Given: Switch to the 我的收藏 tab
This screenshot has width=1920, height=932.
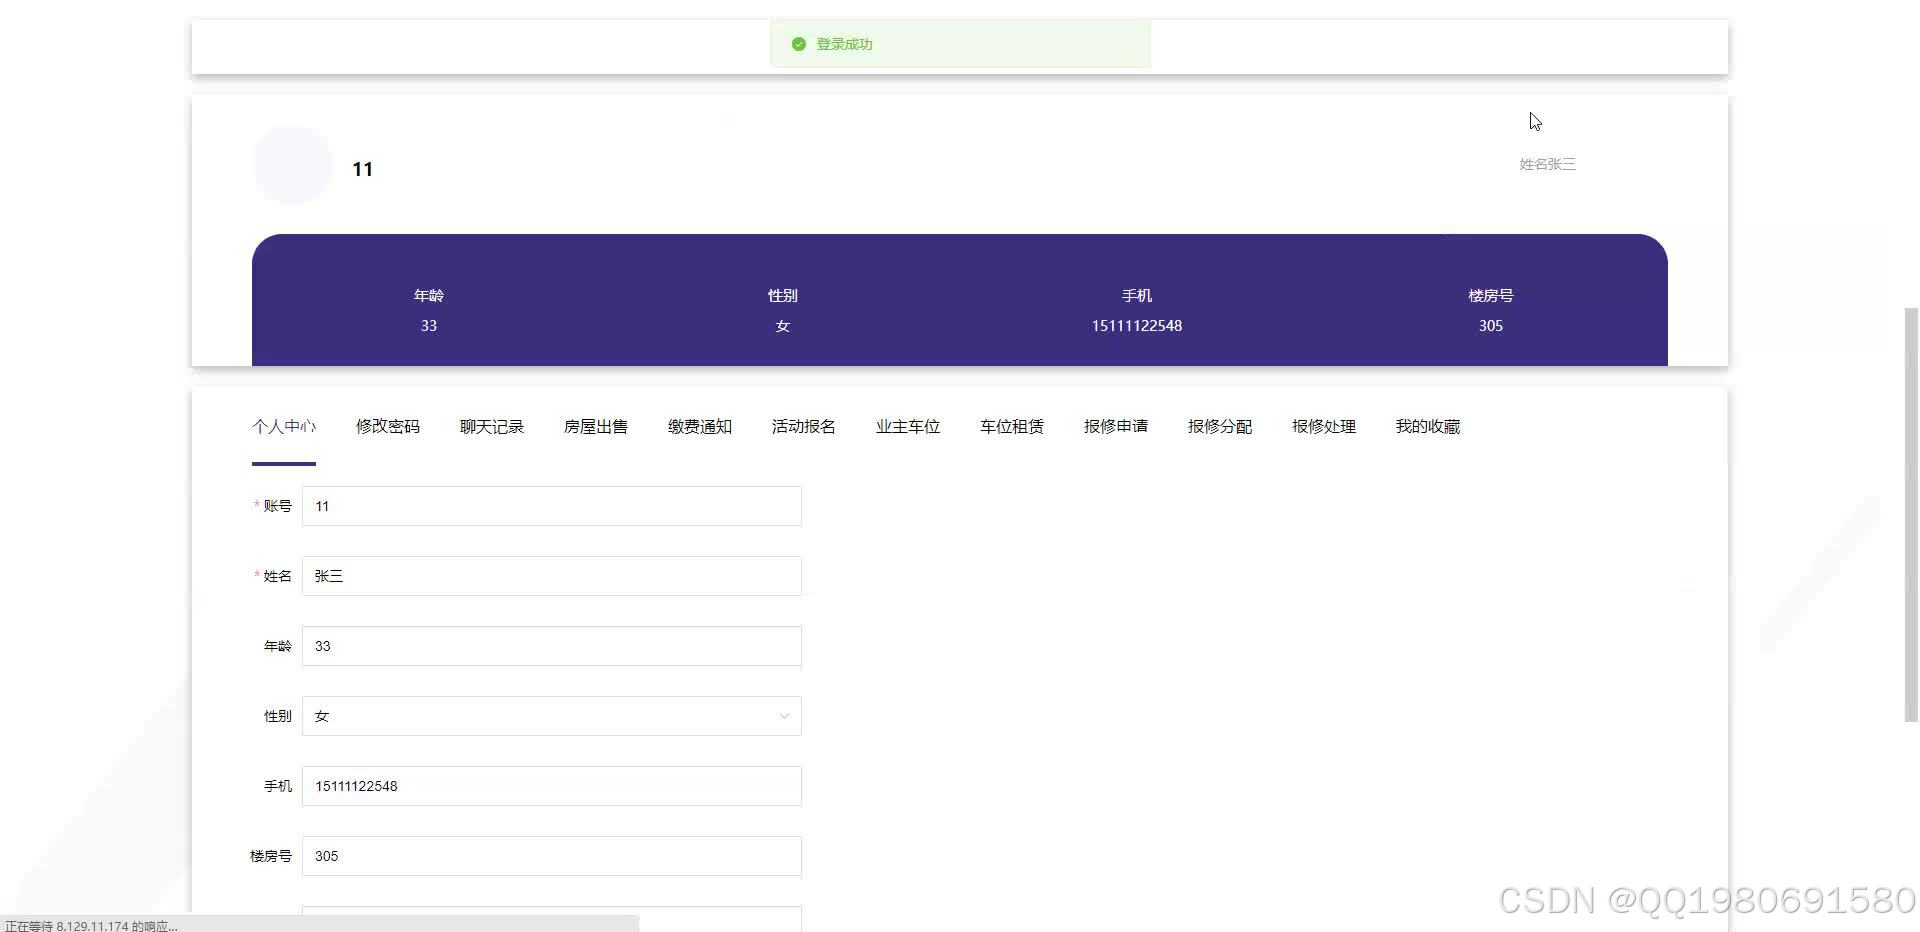Looking at the screenshot, I should [x=1428, y=427].
